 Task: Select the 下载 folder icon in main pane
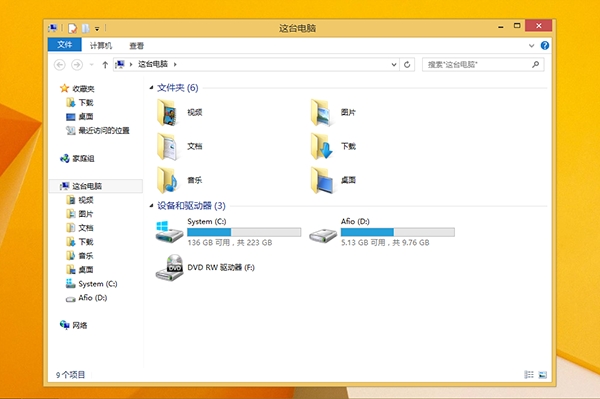pyautogui.click(x=321, y=146)
